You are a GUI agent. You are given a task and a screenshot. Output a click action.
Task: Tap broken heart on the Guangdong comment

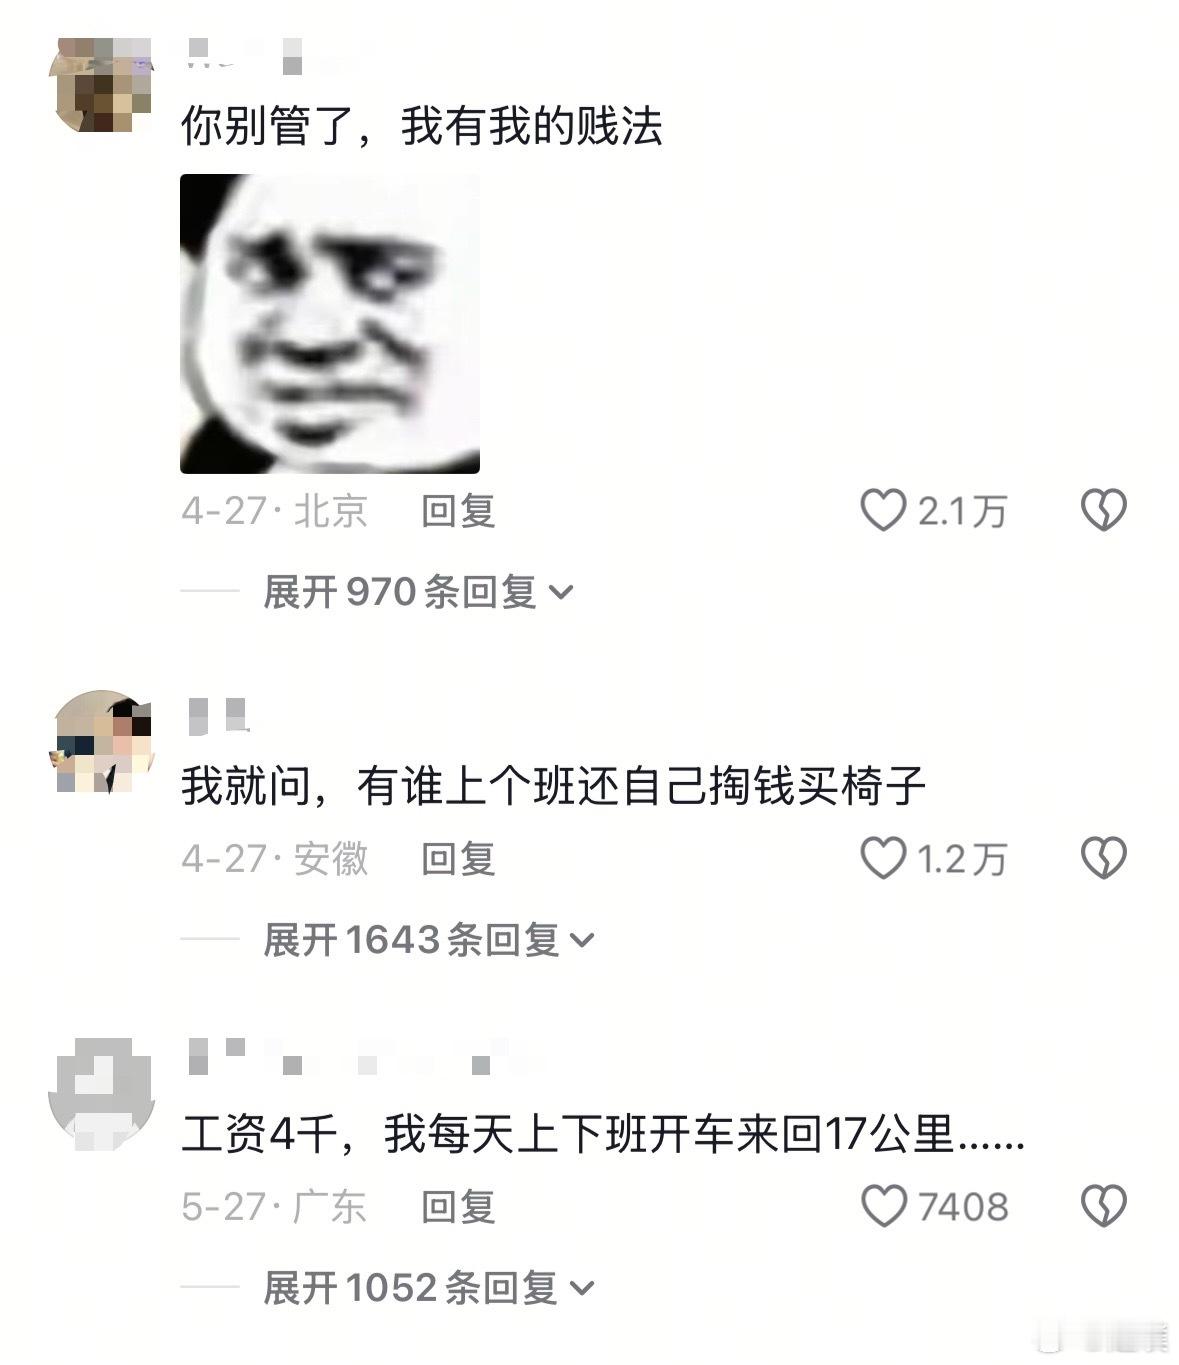click(x=1104, y=1206)
